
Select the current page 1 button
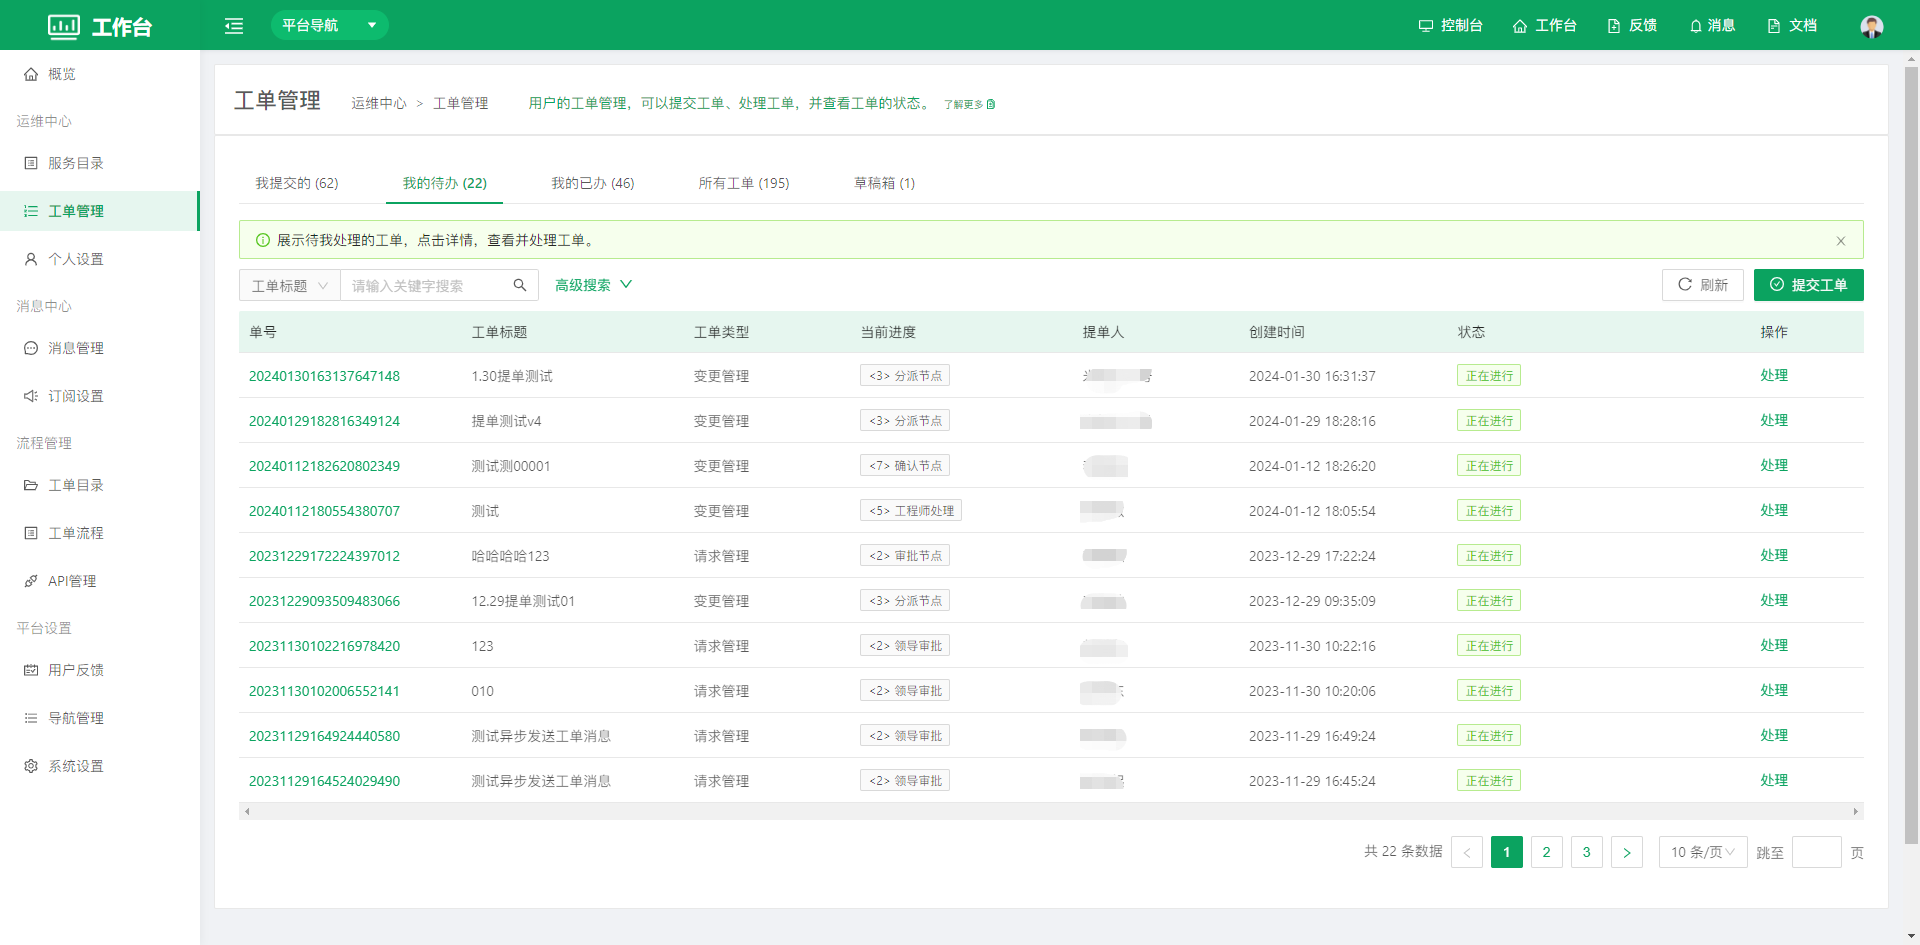(x=1507, y=852)
